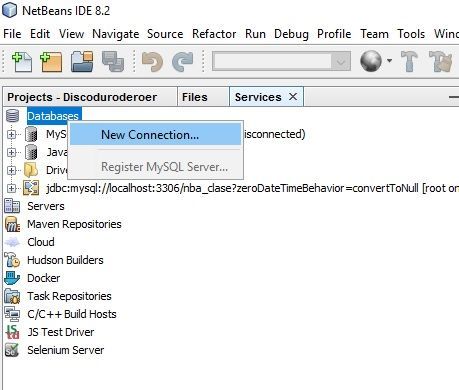Click the JS Test Driver icon
Image resolution: width=459 pixels, height=390 pixels.
tap(12, 332)
